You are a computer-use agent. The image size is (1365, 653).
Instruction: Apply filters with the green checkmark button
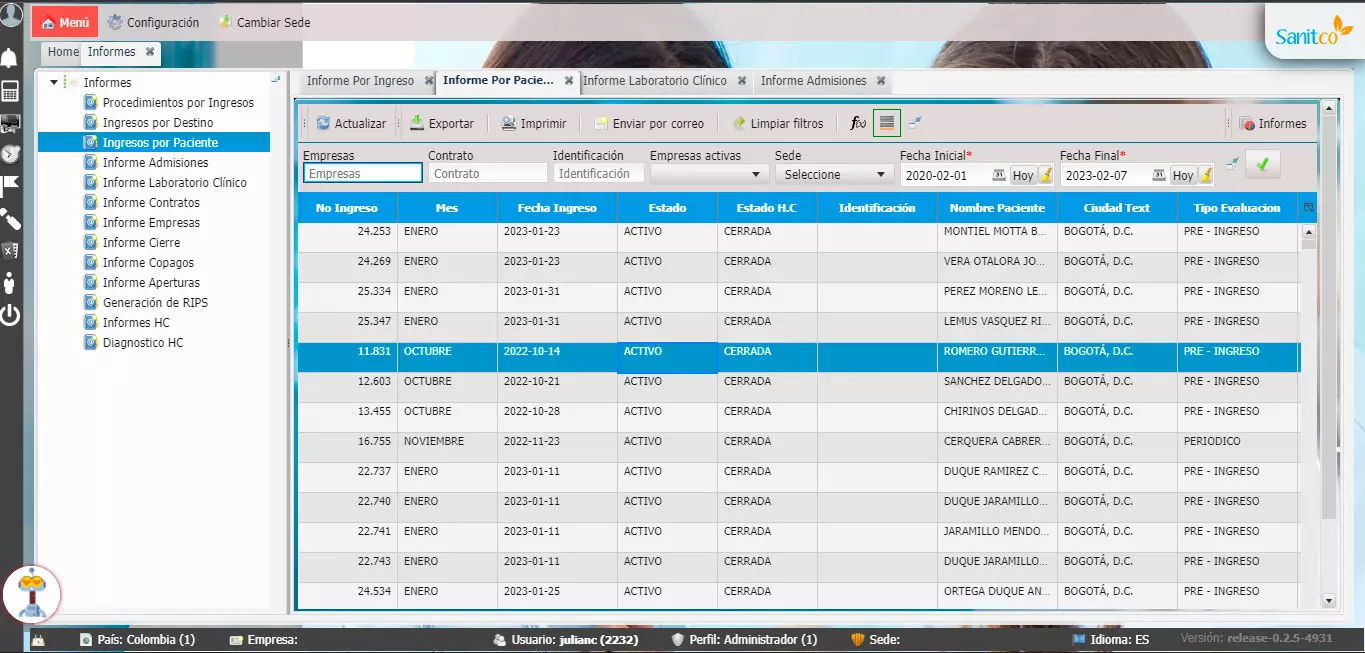pos(1262,164)
